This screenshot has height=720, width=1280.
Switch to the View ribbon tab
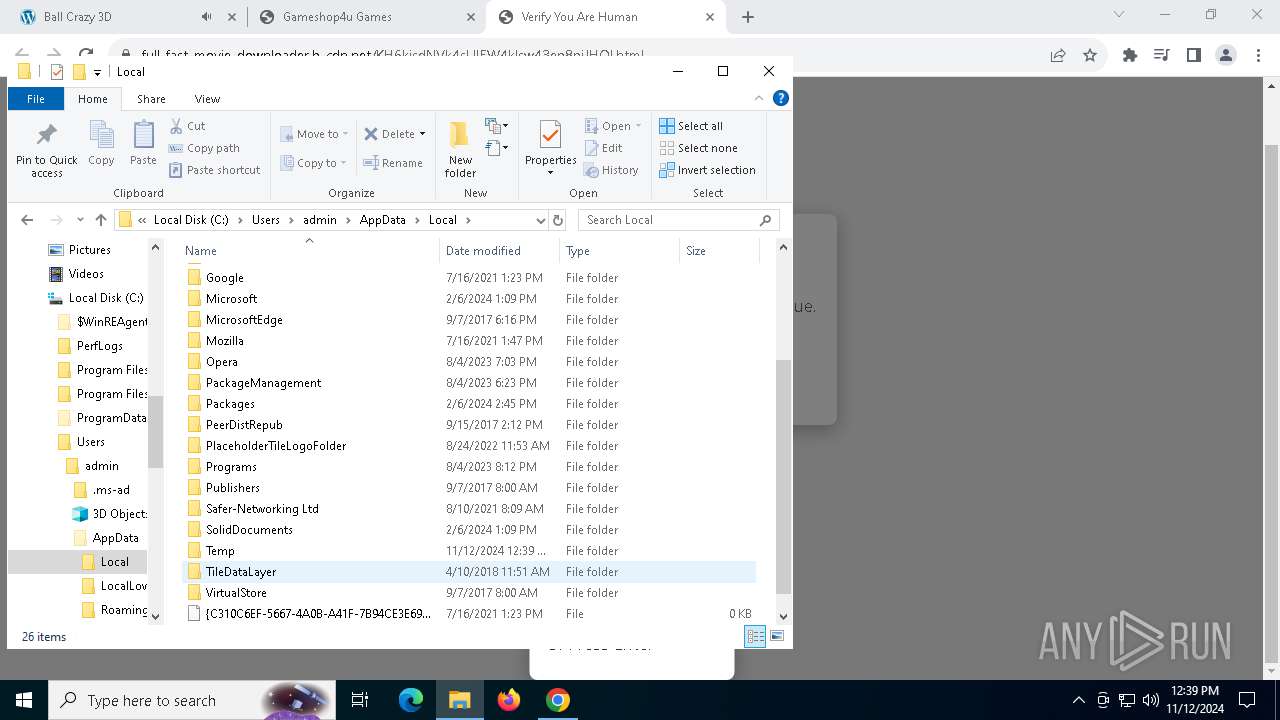(207, 99)
